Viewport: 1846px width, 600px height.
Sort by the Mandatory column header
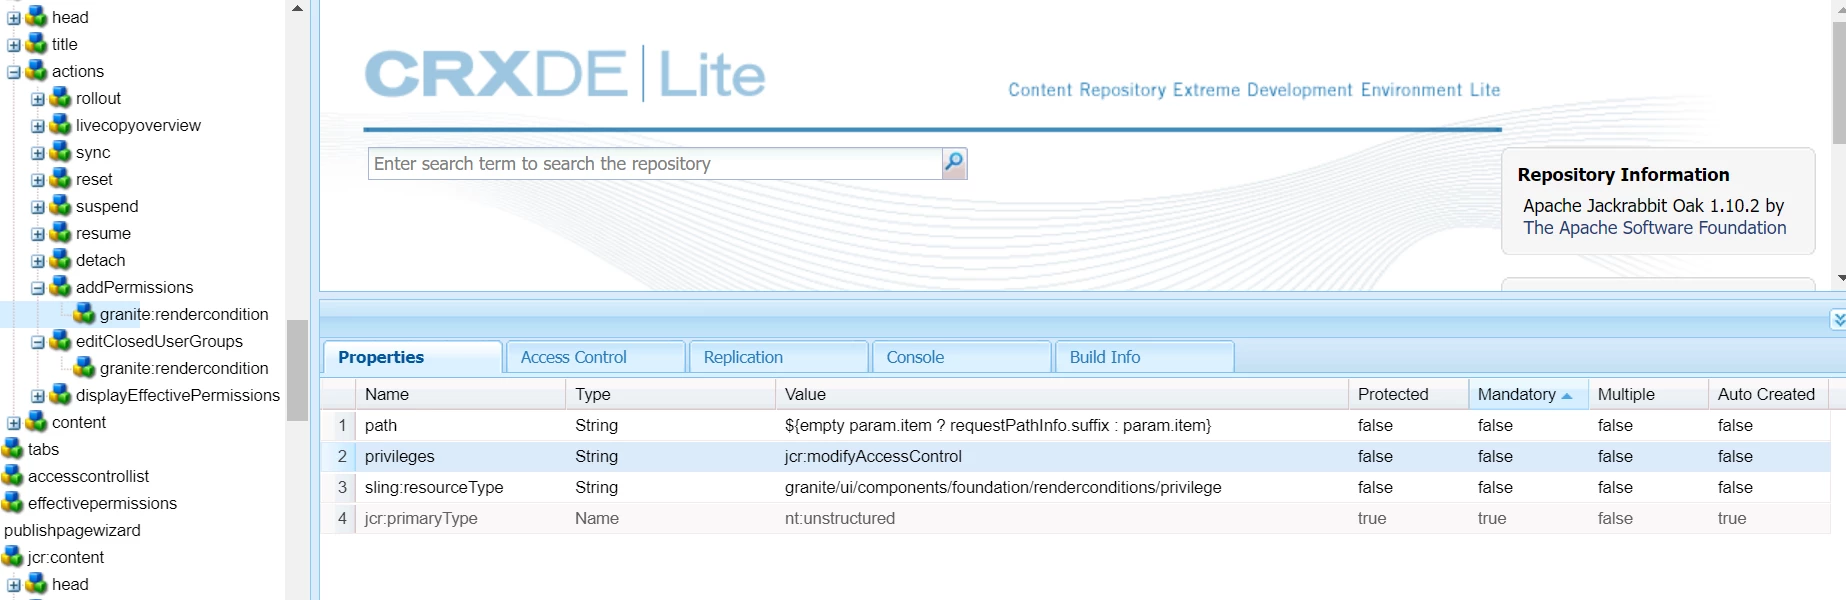point(1527,394)
